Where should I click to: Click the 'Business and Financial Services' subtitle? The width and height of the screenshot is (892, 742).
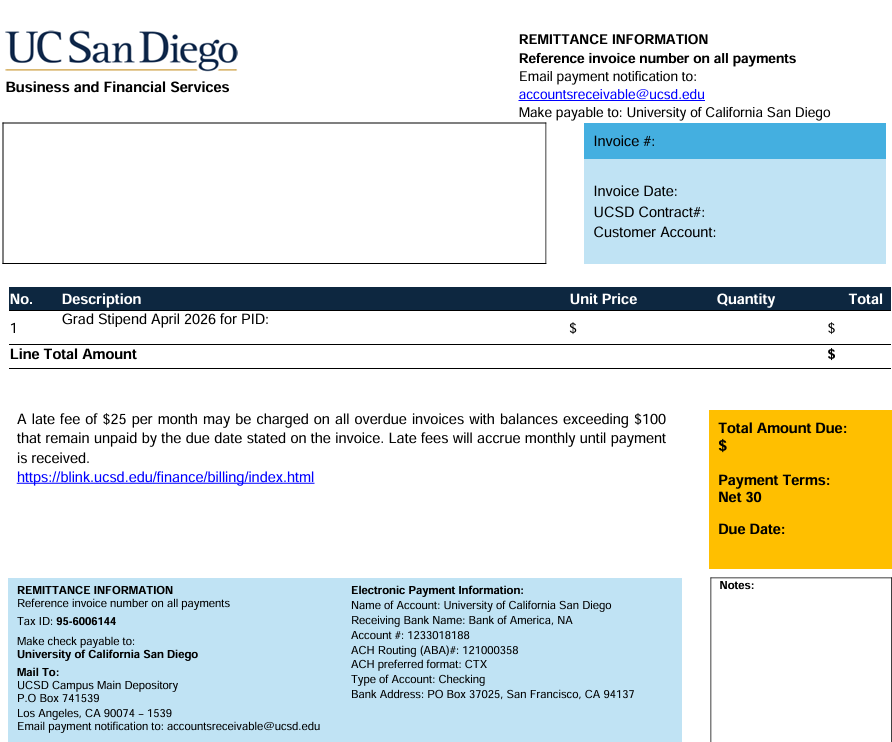coord(117,87)
